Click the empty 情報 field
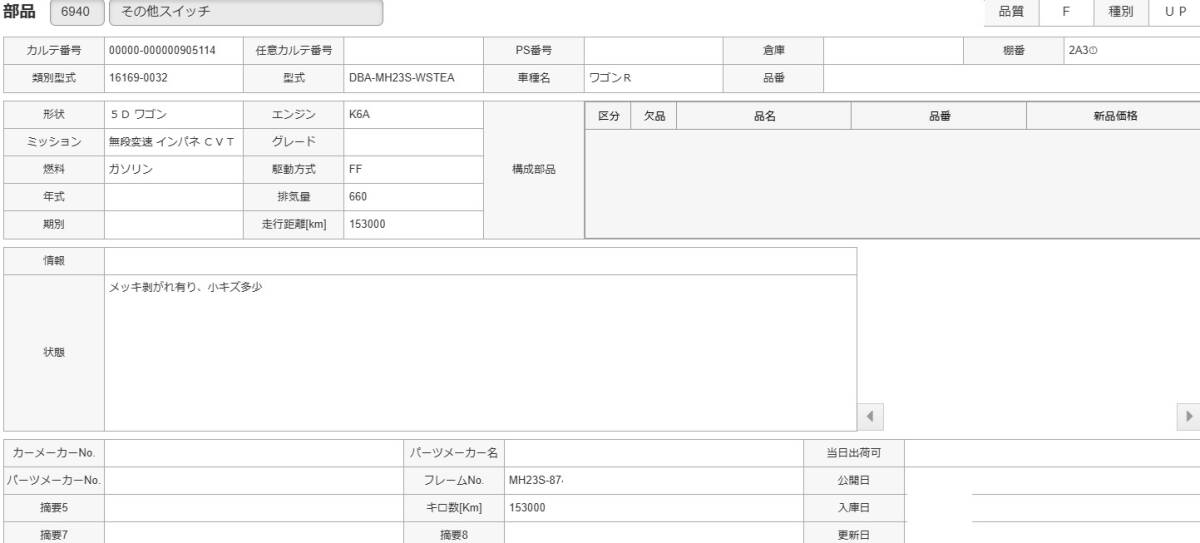 click(480, 261)
